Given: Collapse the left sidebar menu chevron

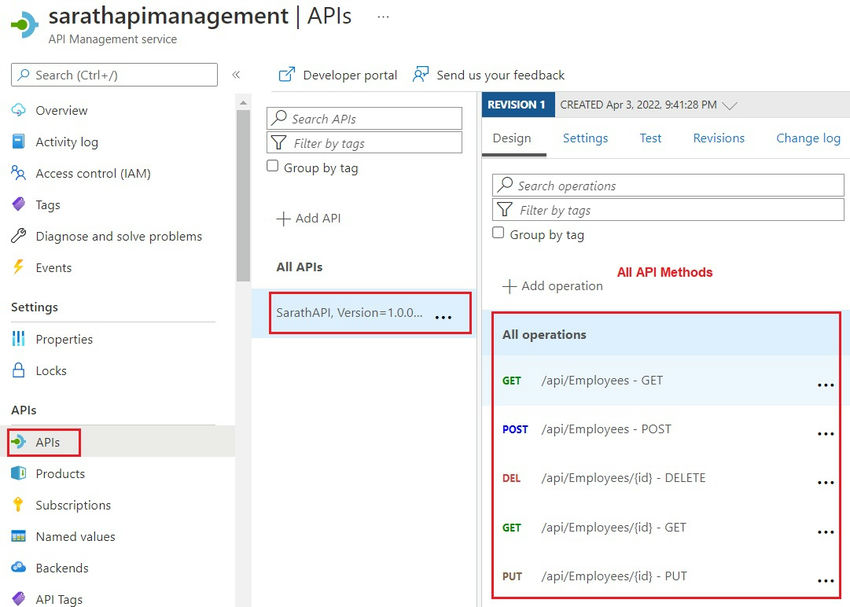Looking at the screenshot, I should (x=236, y=75).
